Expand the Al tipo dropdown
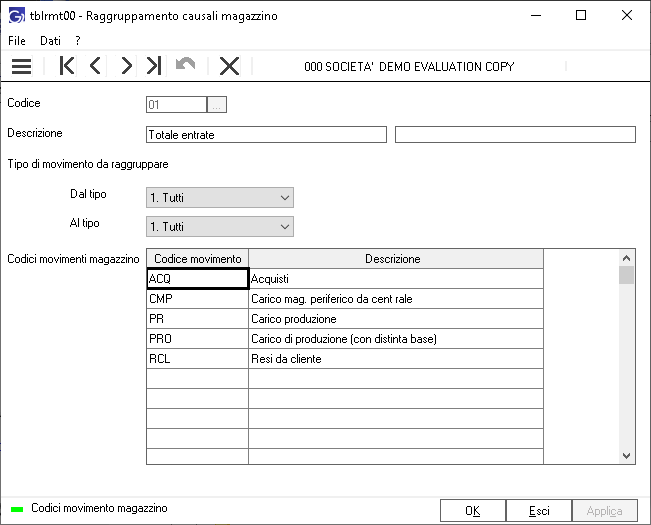The image size is (651, 525). point(220,227)
